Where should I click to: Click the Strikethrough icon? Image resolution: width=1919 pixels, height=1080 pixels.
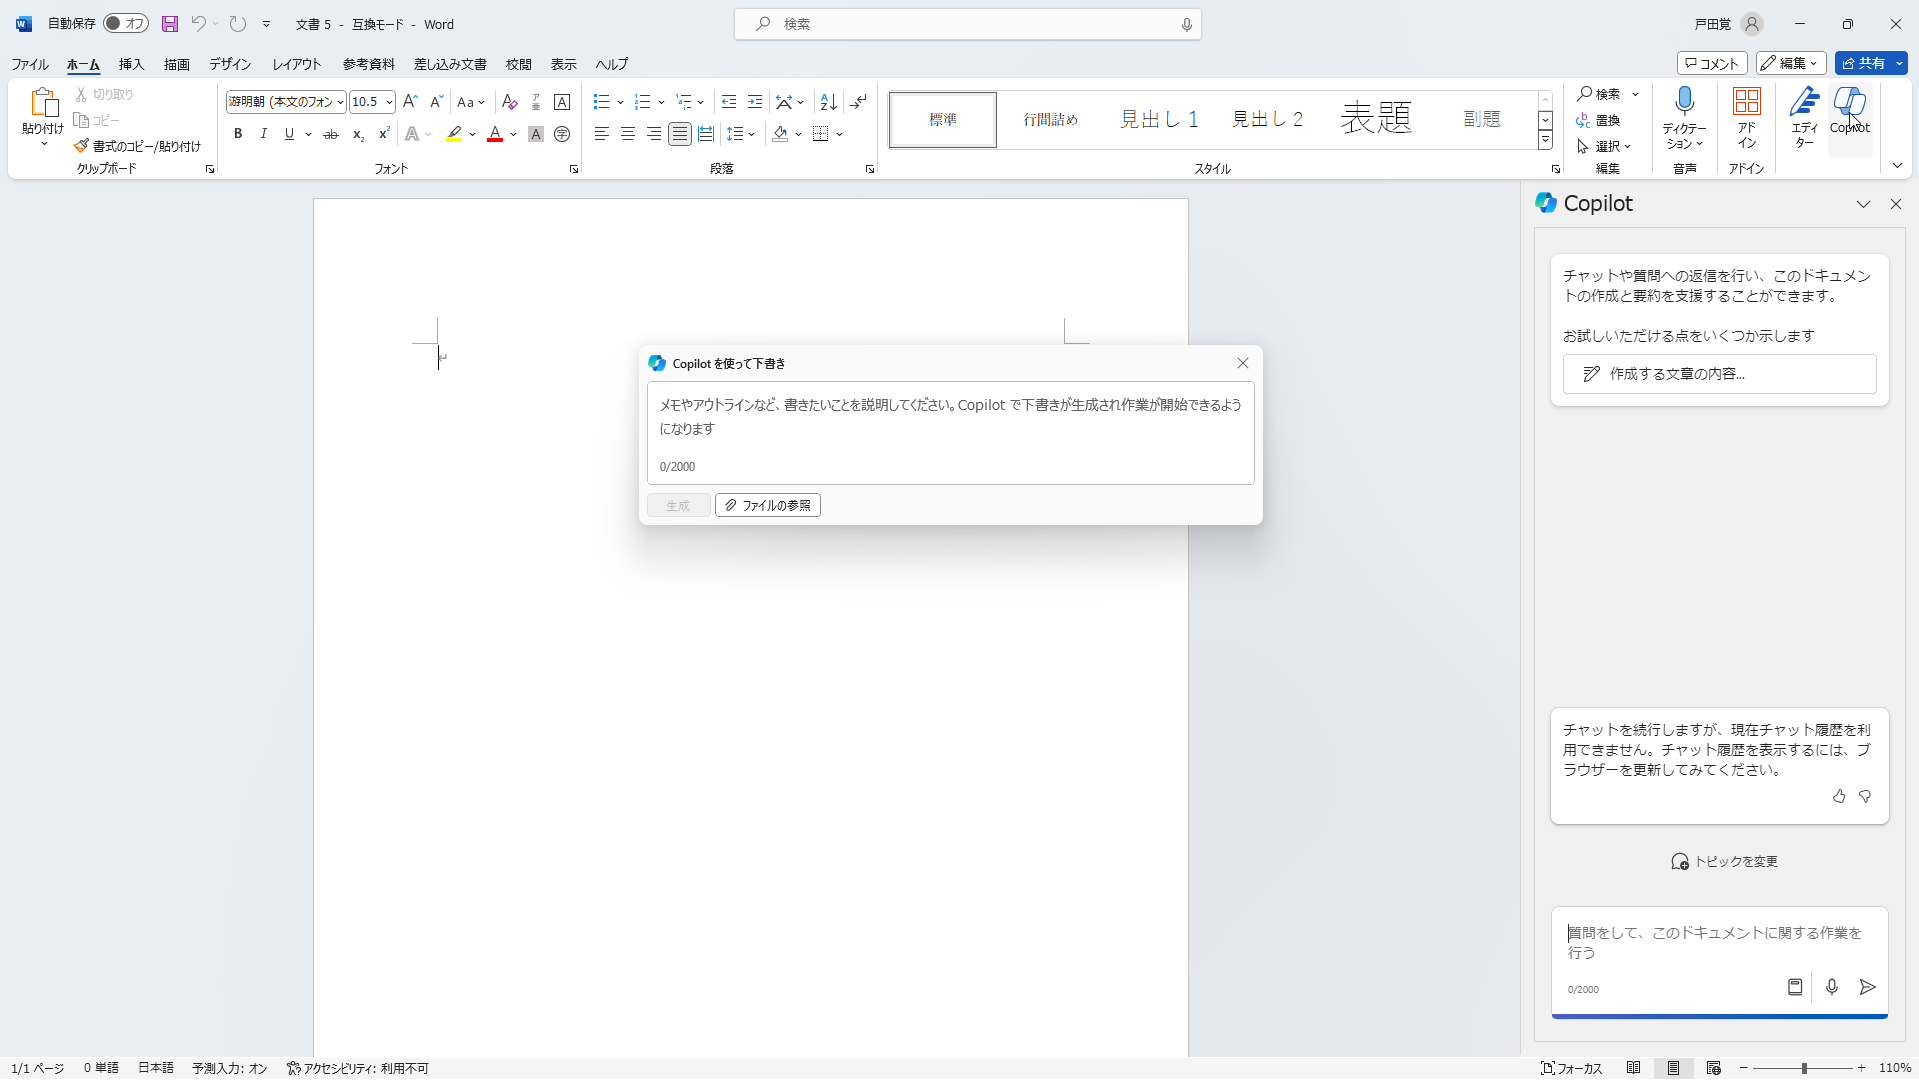click(x=331, y=134)
